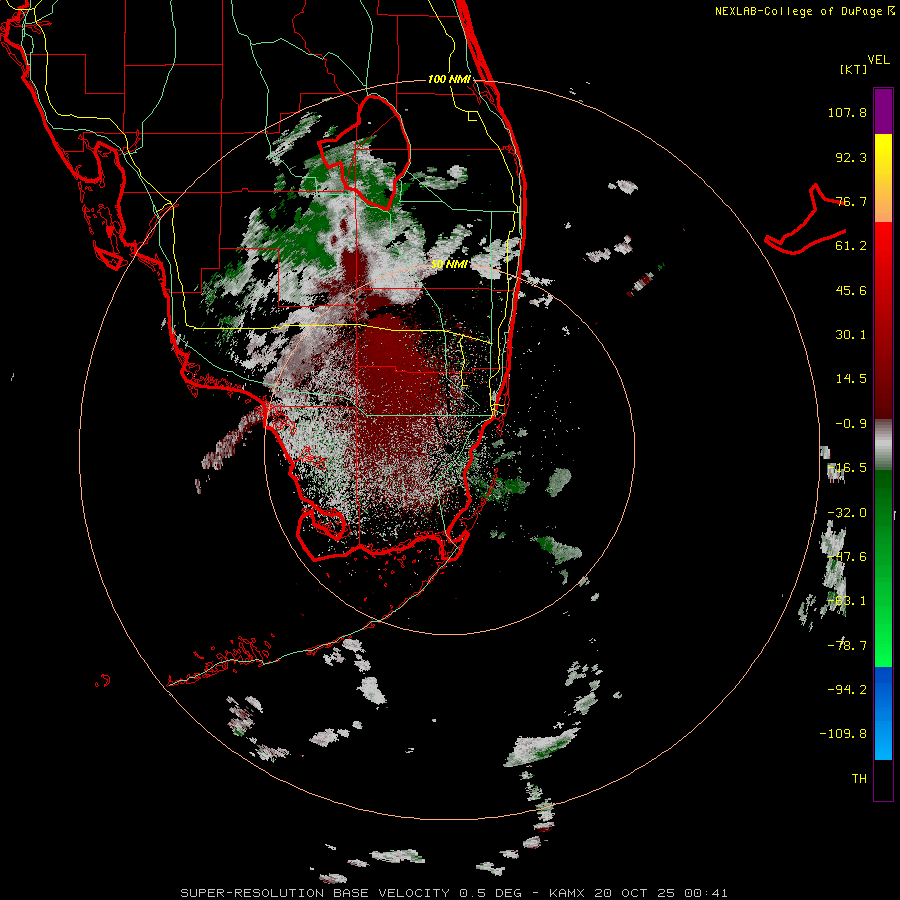Screen dimensions: 900x900
Task: Click the 30.1 velocity scale value
Action: tap(851, 335)
